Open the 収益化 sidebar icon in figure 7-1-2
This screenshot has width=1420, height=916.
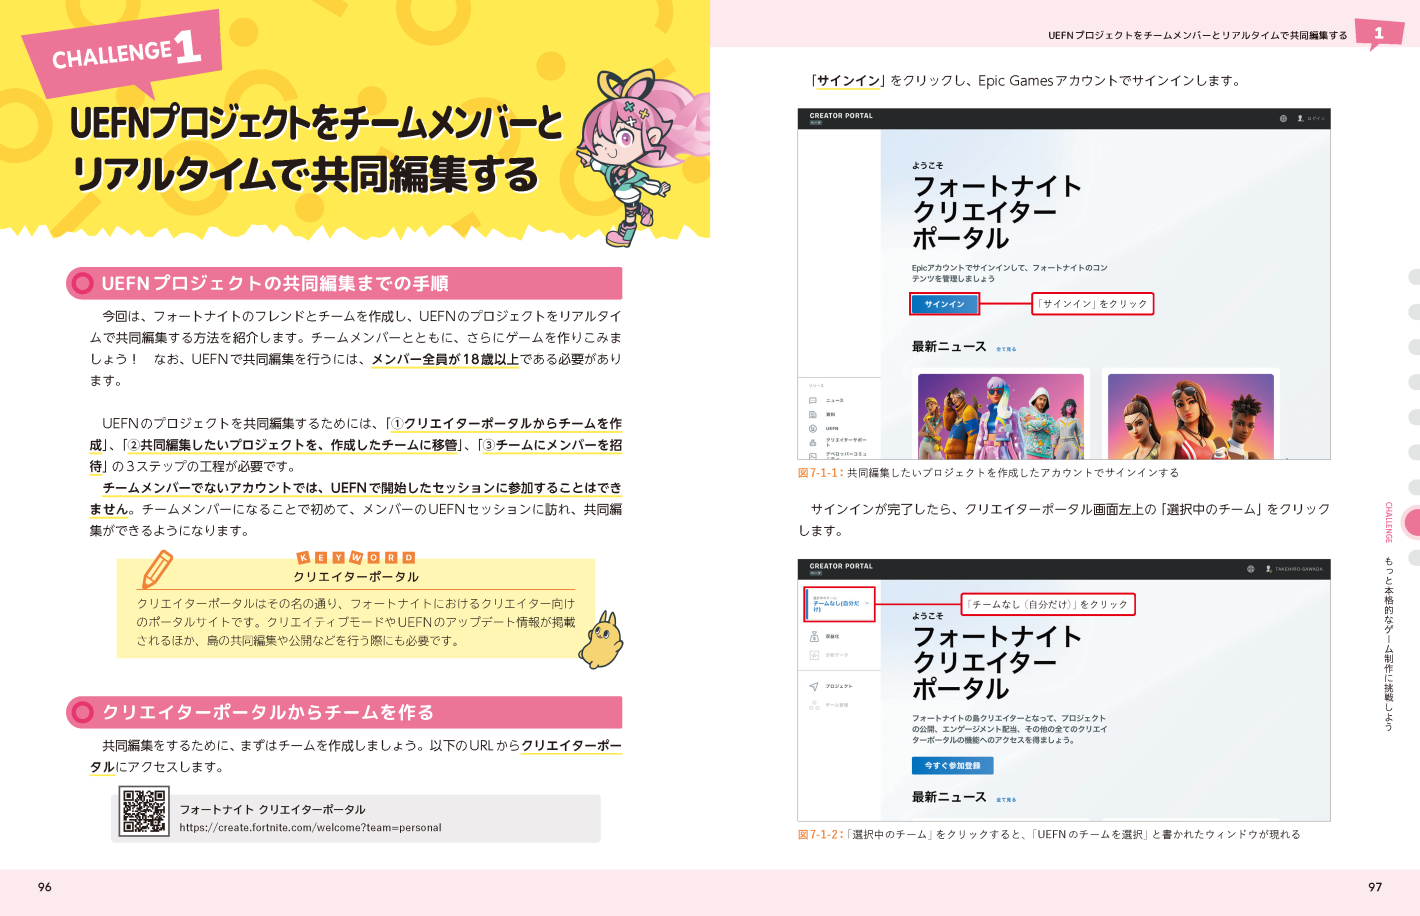click(x=814, y=636)
